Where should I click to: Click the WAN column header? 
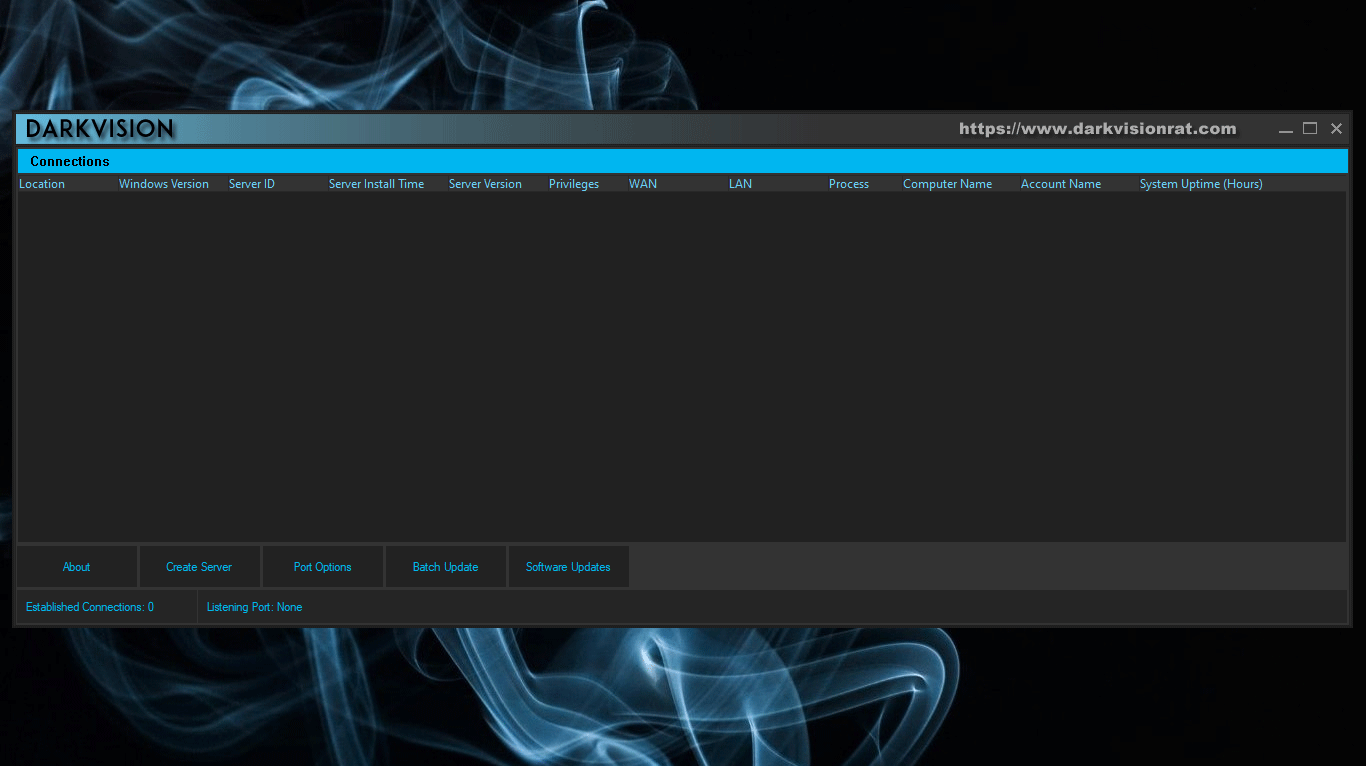[x=643, y=184]
